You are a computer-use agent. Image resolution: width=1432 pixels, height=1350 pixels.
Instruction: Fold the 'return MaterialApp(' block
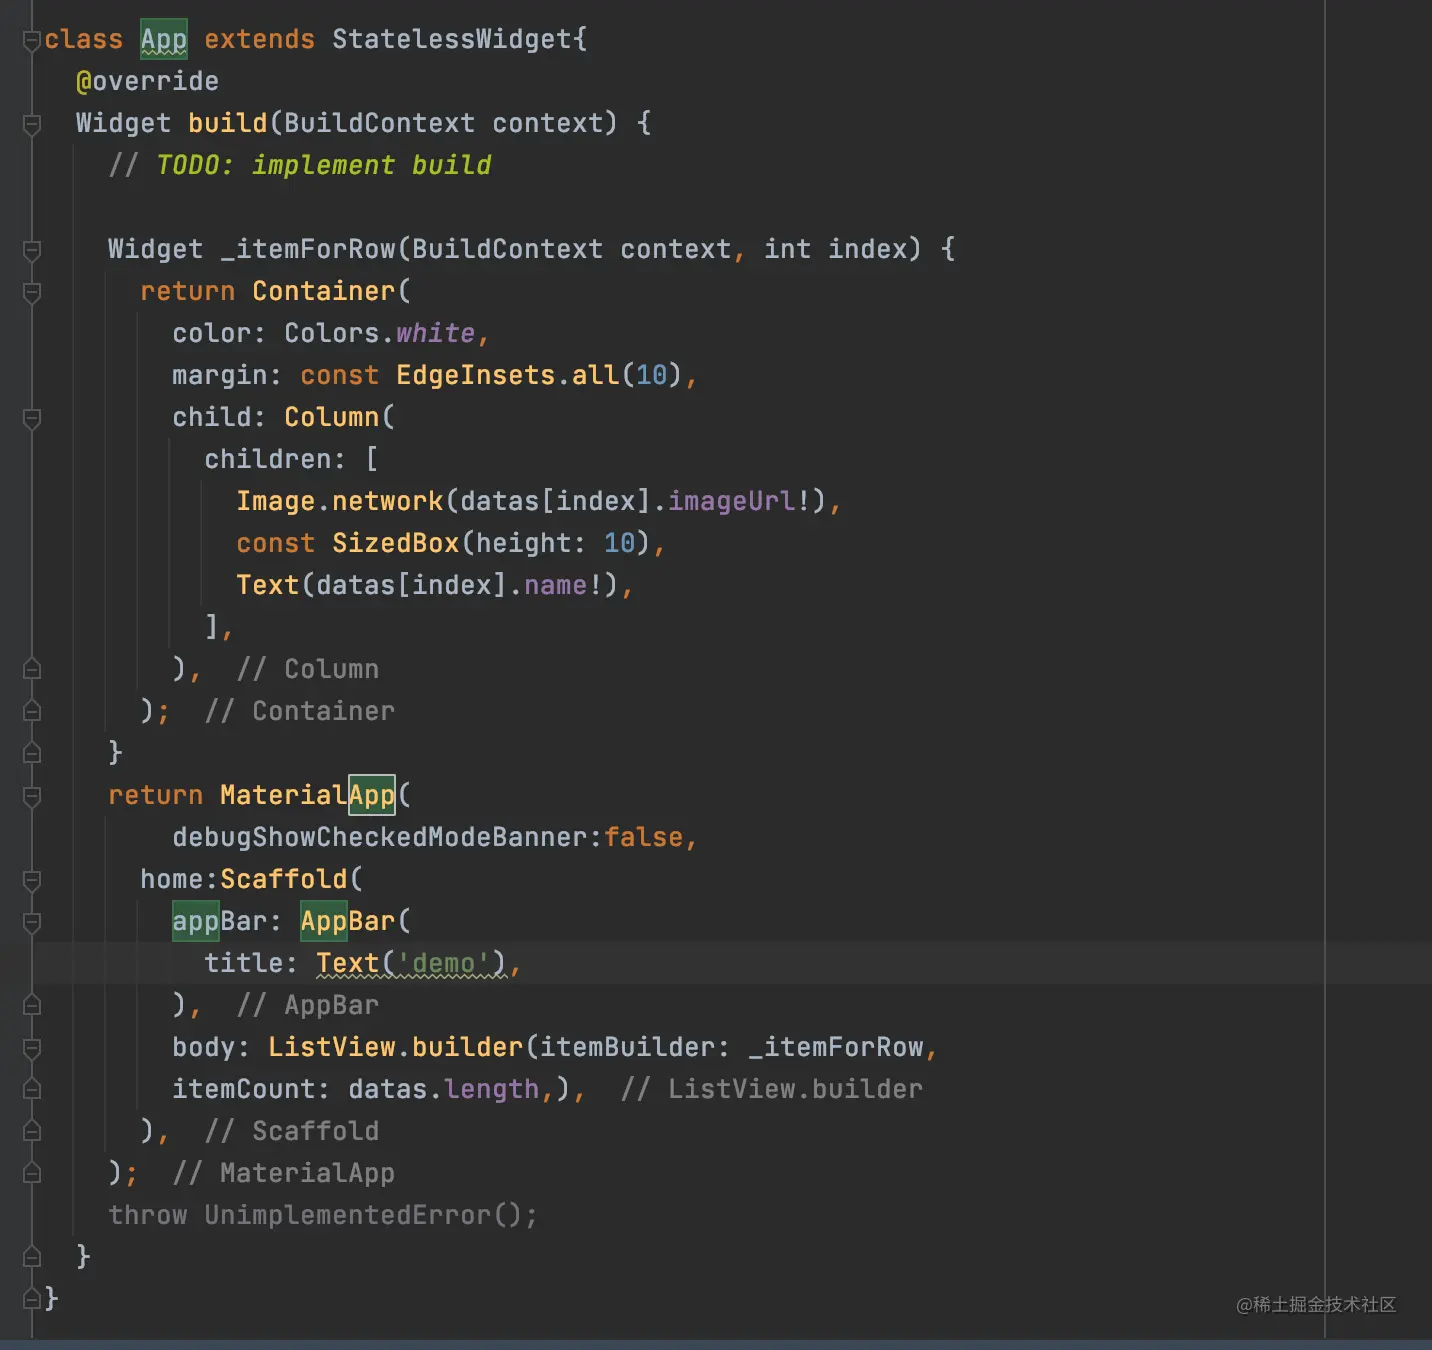[x=32, y=796]
